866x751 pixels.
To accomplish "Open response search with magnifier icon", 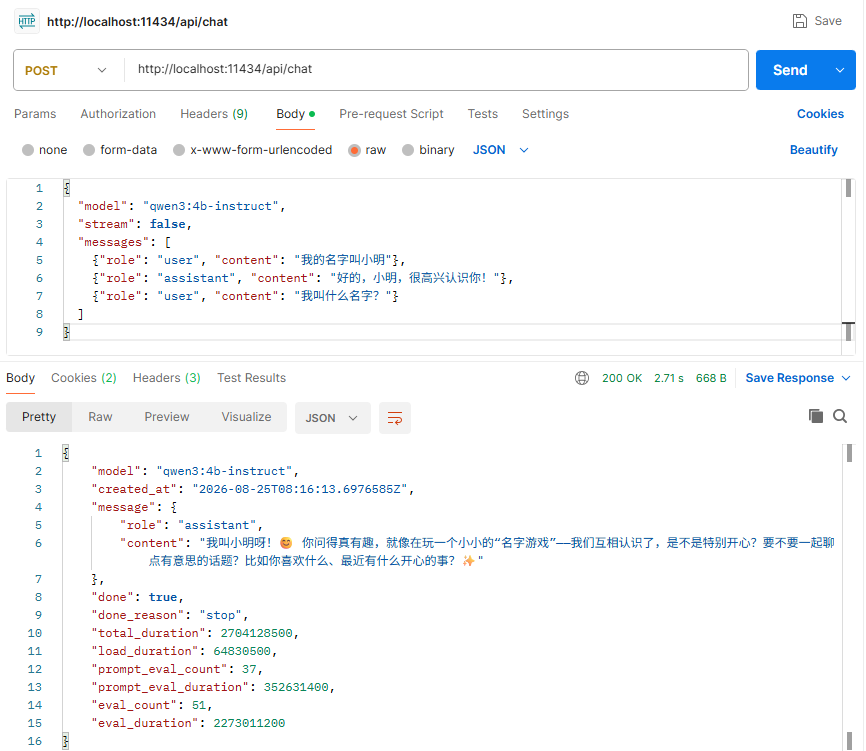I will 839,416.
